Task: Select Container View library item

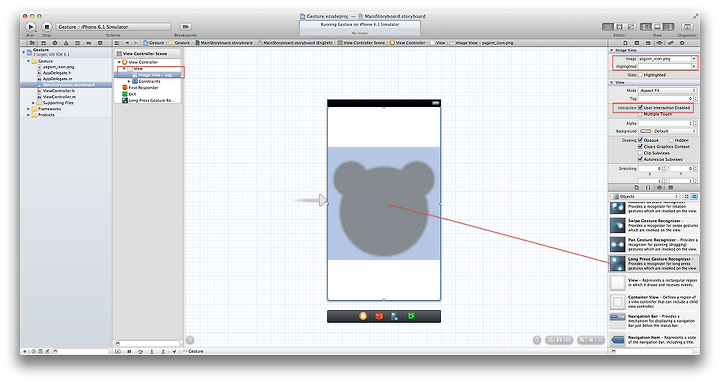Action: pos(654,302)
